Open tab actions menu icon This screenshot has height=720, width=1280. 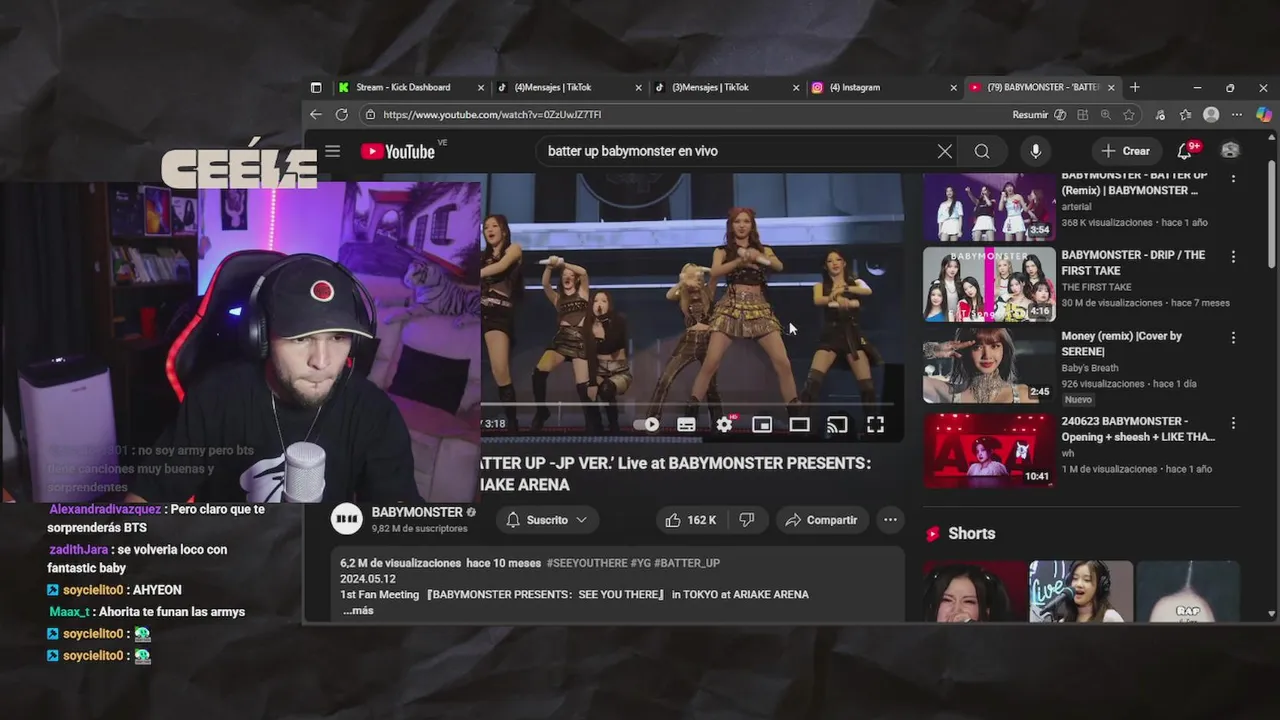pos(316,88)
